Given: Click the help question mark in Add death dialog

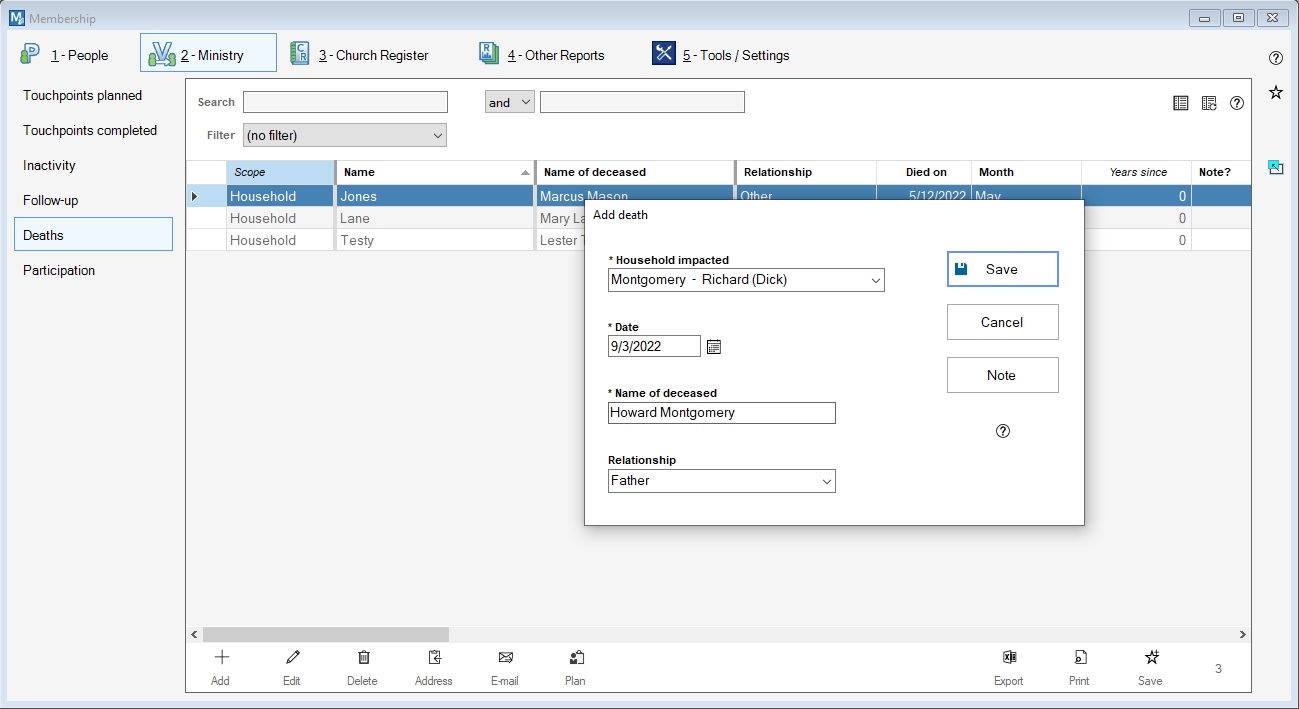Looking at the screenshot, I should coord(1003,431).
